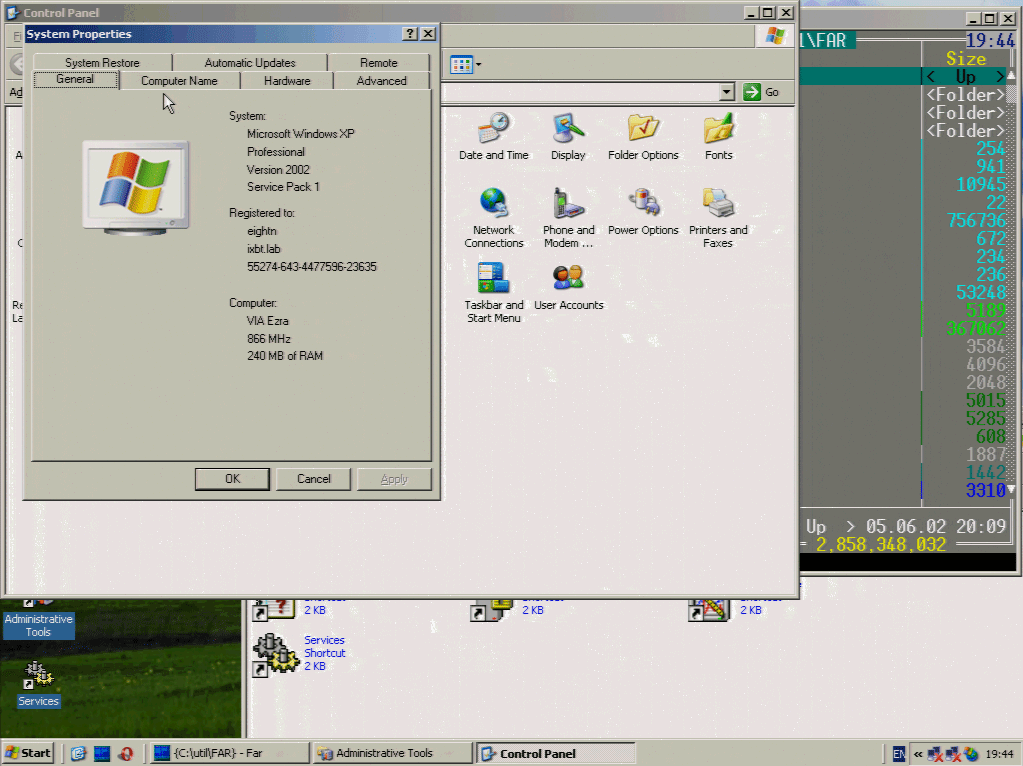This screenshot has height=766, width=1023.
Task: Click the Internet Explorer quick launch icon
Action: click(x=78, y=754)
